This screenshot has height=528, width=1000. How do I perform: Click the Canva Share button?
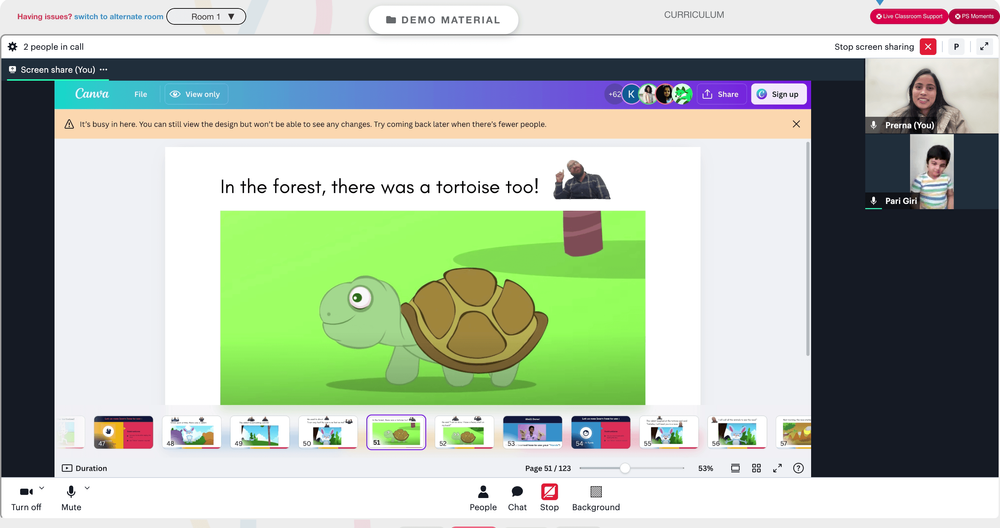pyautogui.click(x=721, y=94)
